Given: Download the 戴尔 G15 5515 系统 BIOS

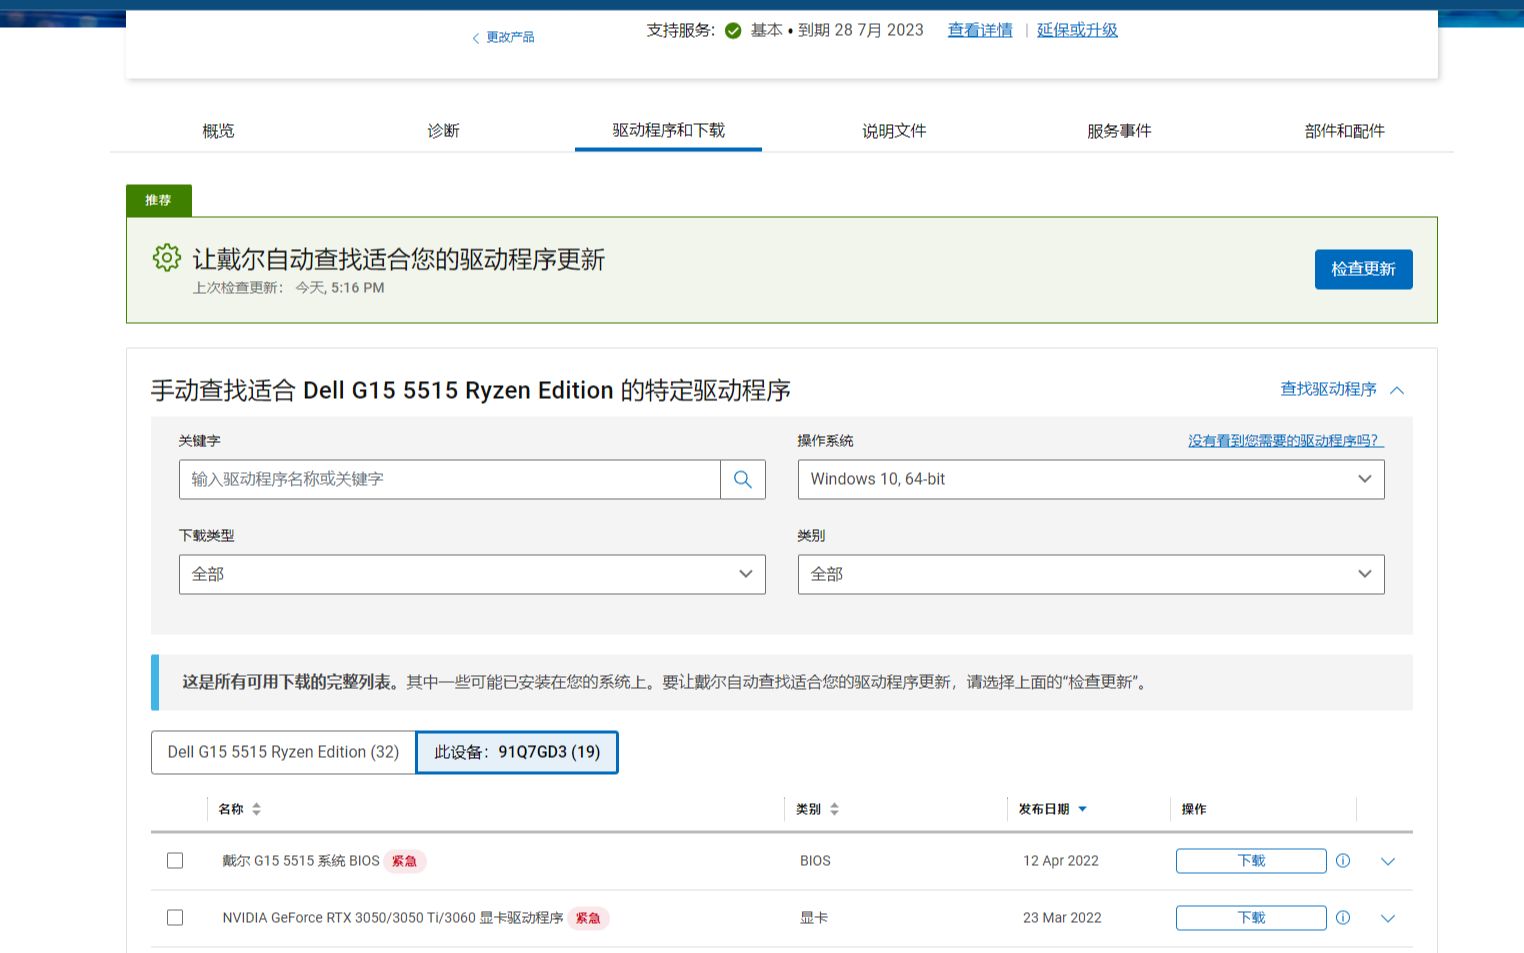Looking at the screenshot, I should pyautogui.click(x=1251, y=860).
